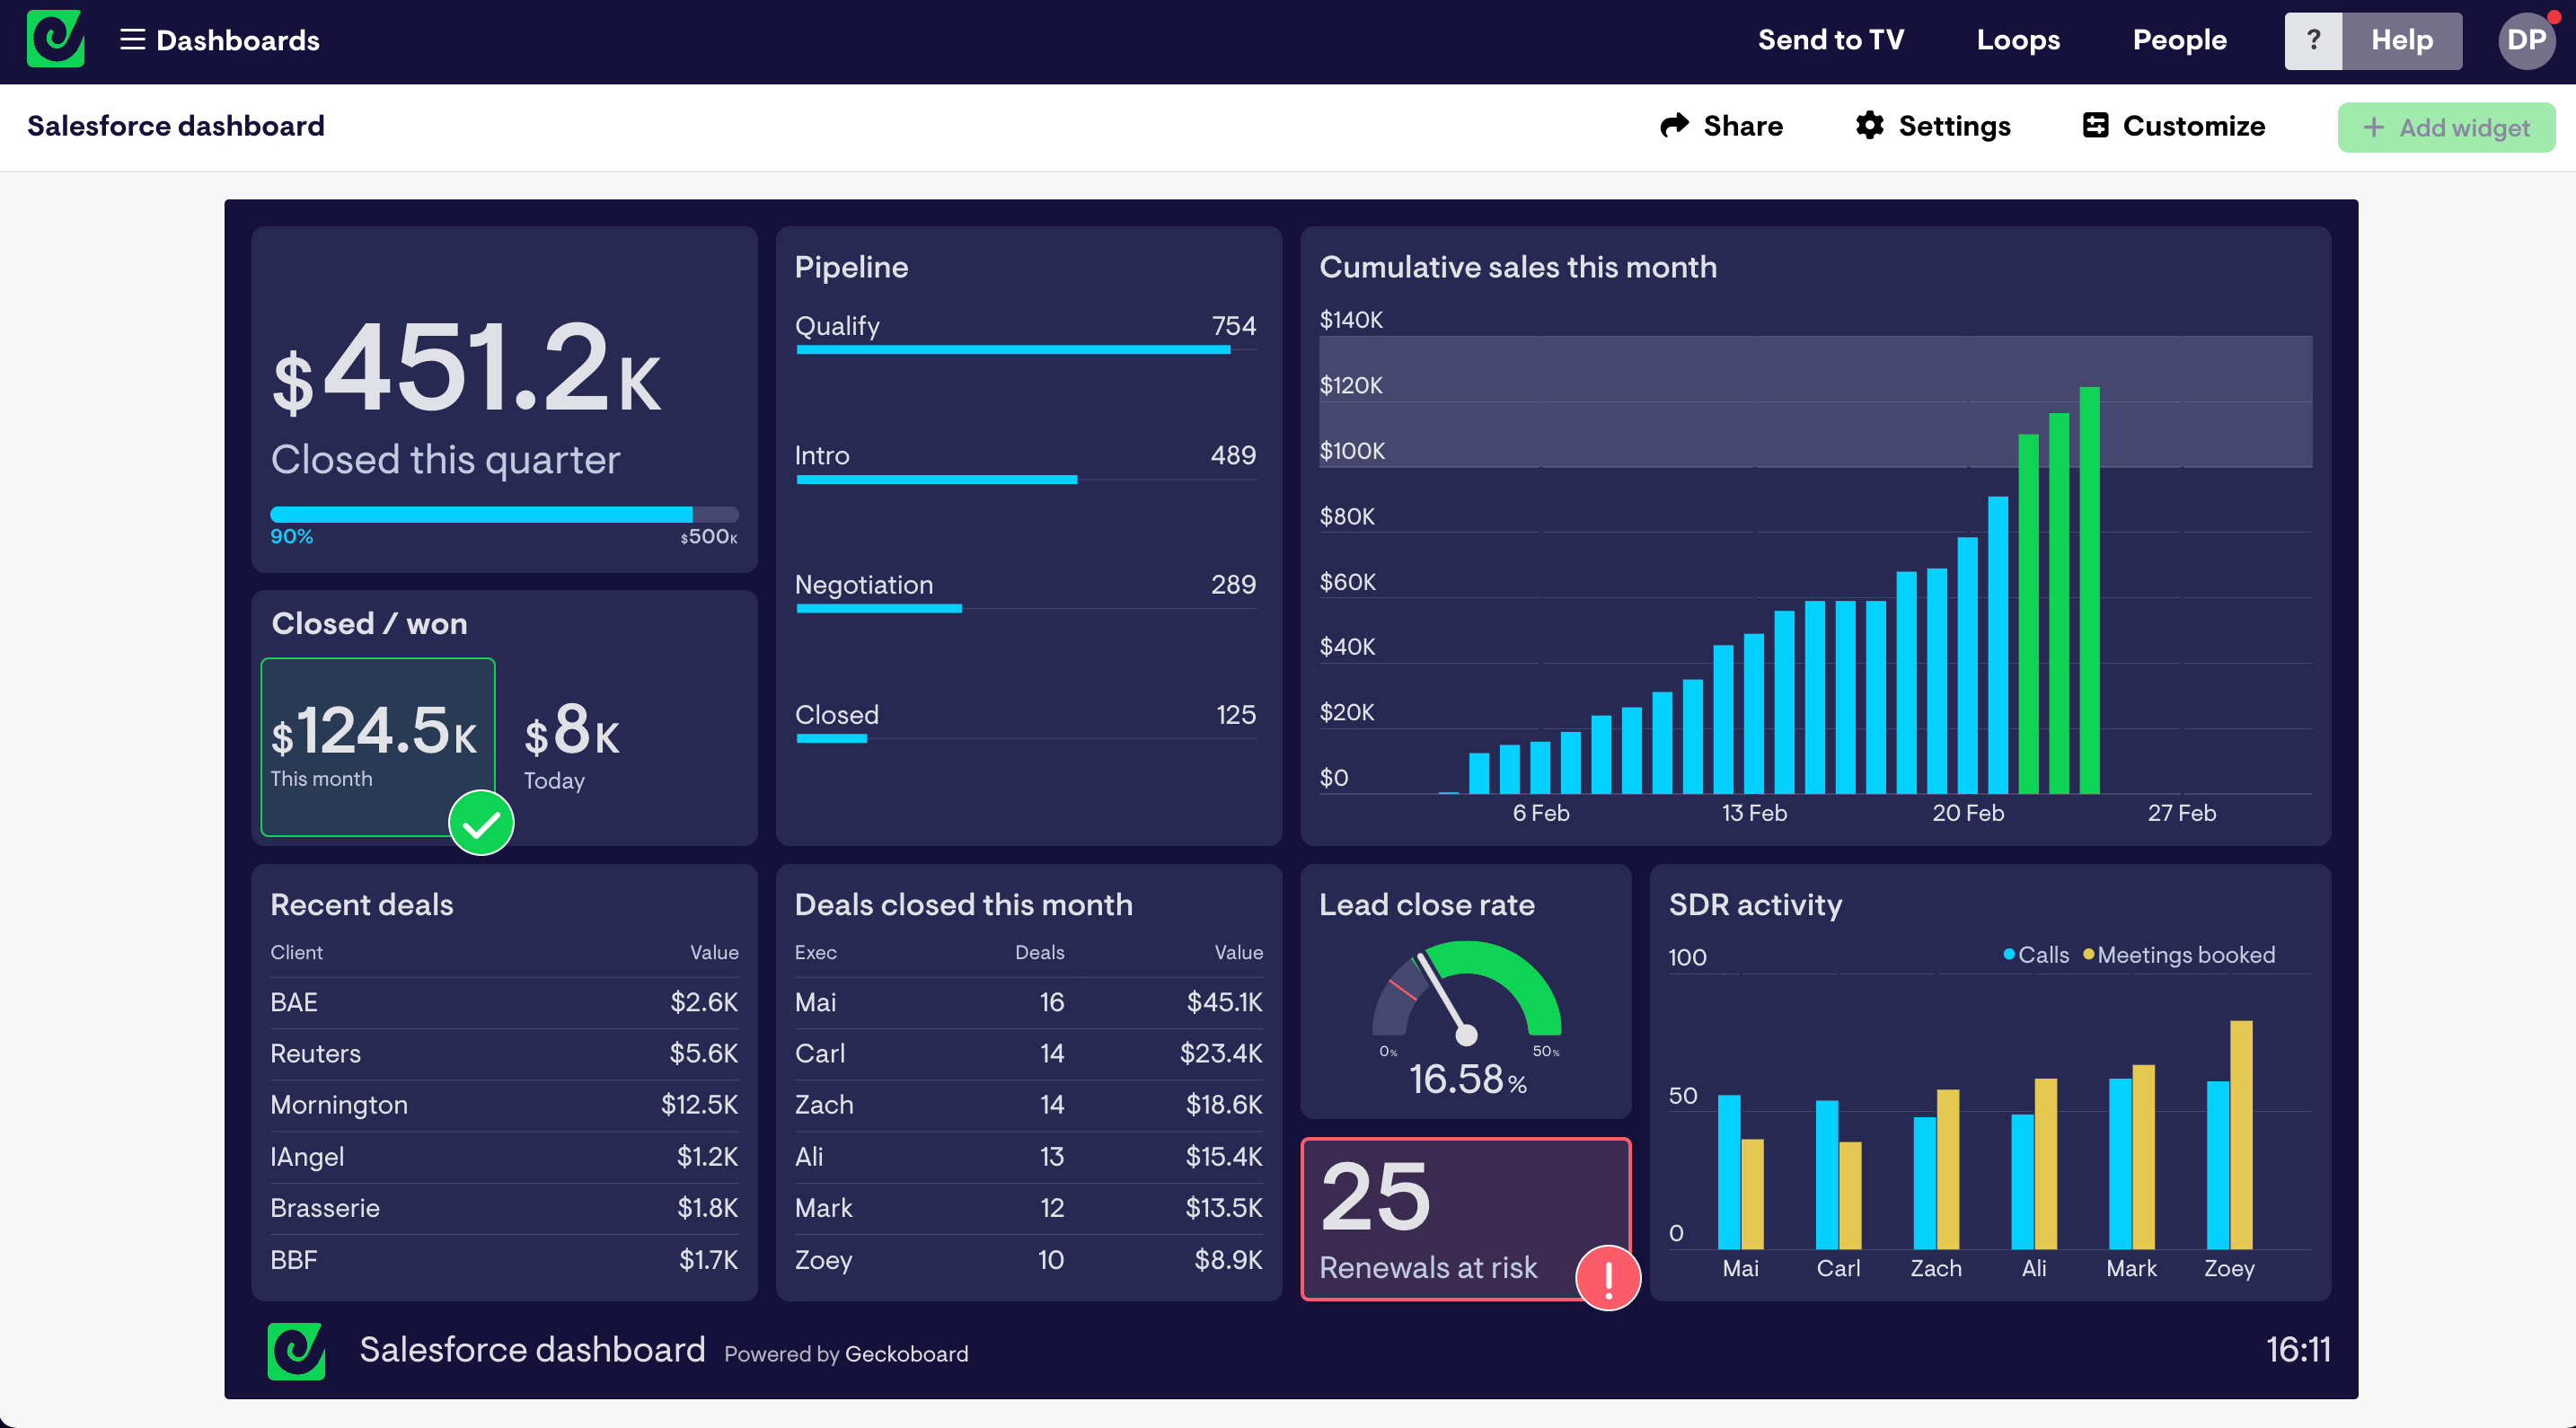Click the Customize icon
Viewport: 2576px width, 1428px height.
pyautogui.click(x=2097, y=124)
